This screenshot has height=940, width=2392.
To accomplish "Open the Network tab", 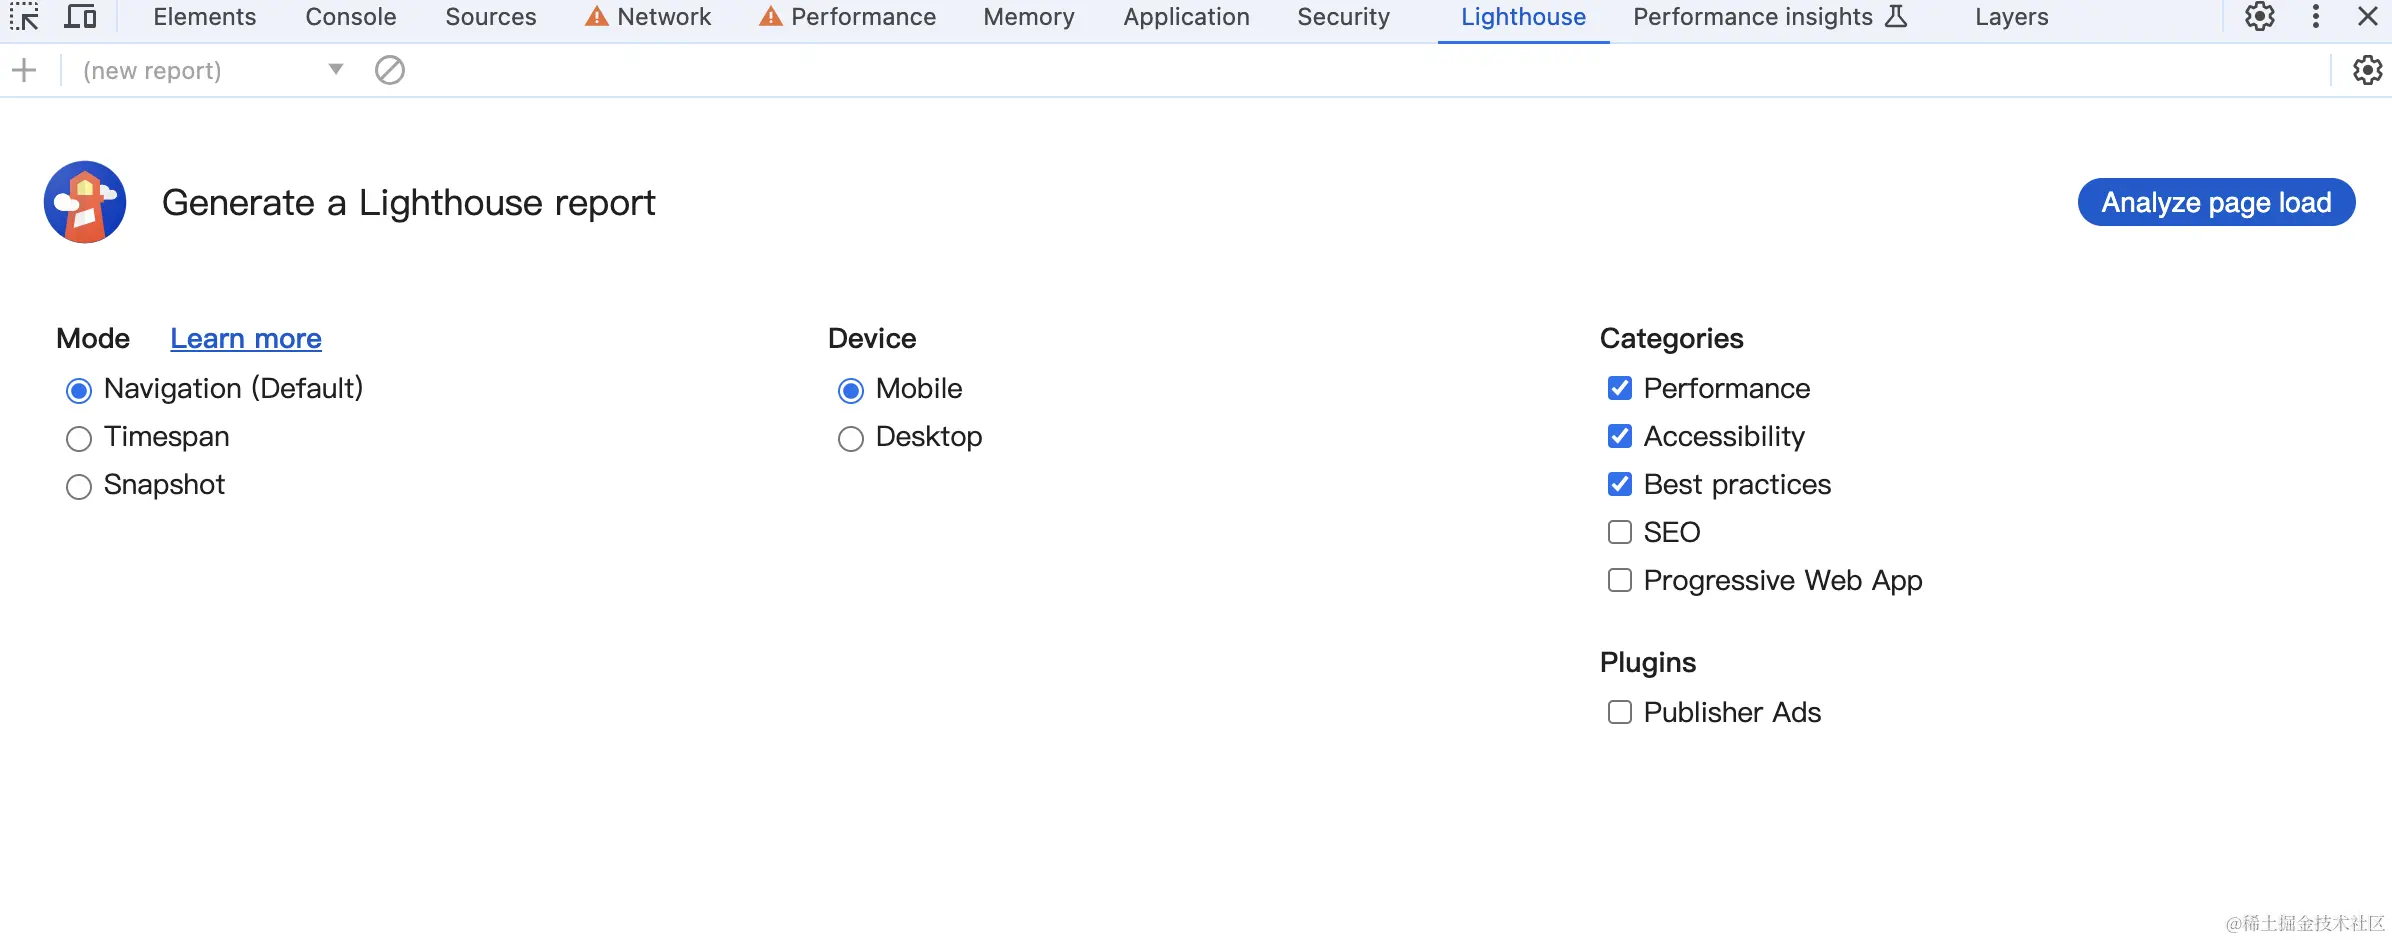I will click(x=649, y=17).
